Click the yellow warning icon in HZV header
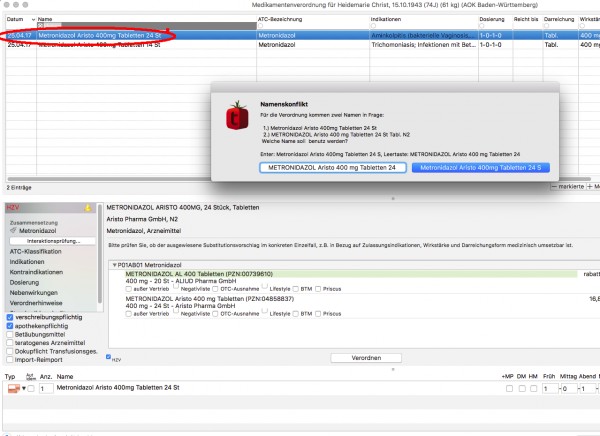 click(88, 208)
